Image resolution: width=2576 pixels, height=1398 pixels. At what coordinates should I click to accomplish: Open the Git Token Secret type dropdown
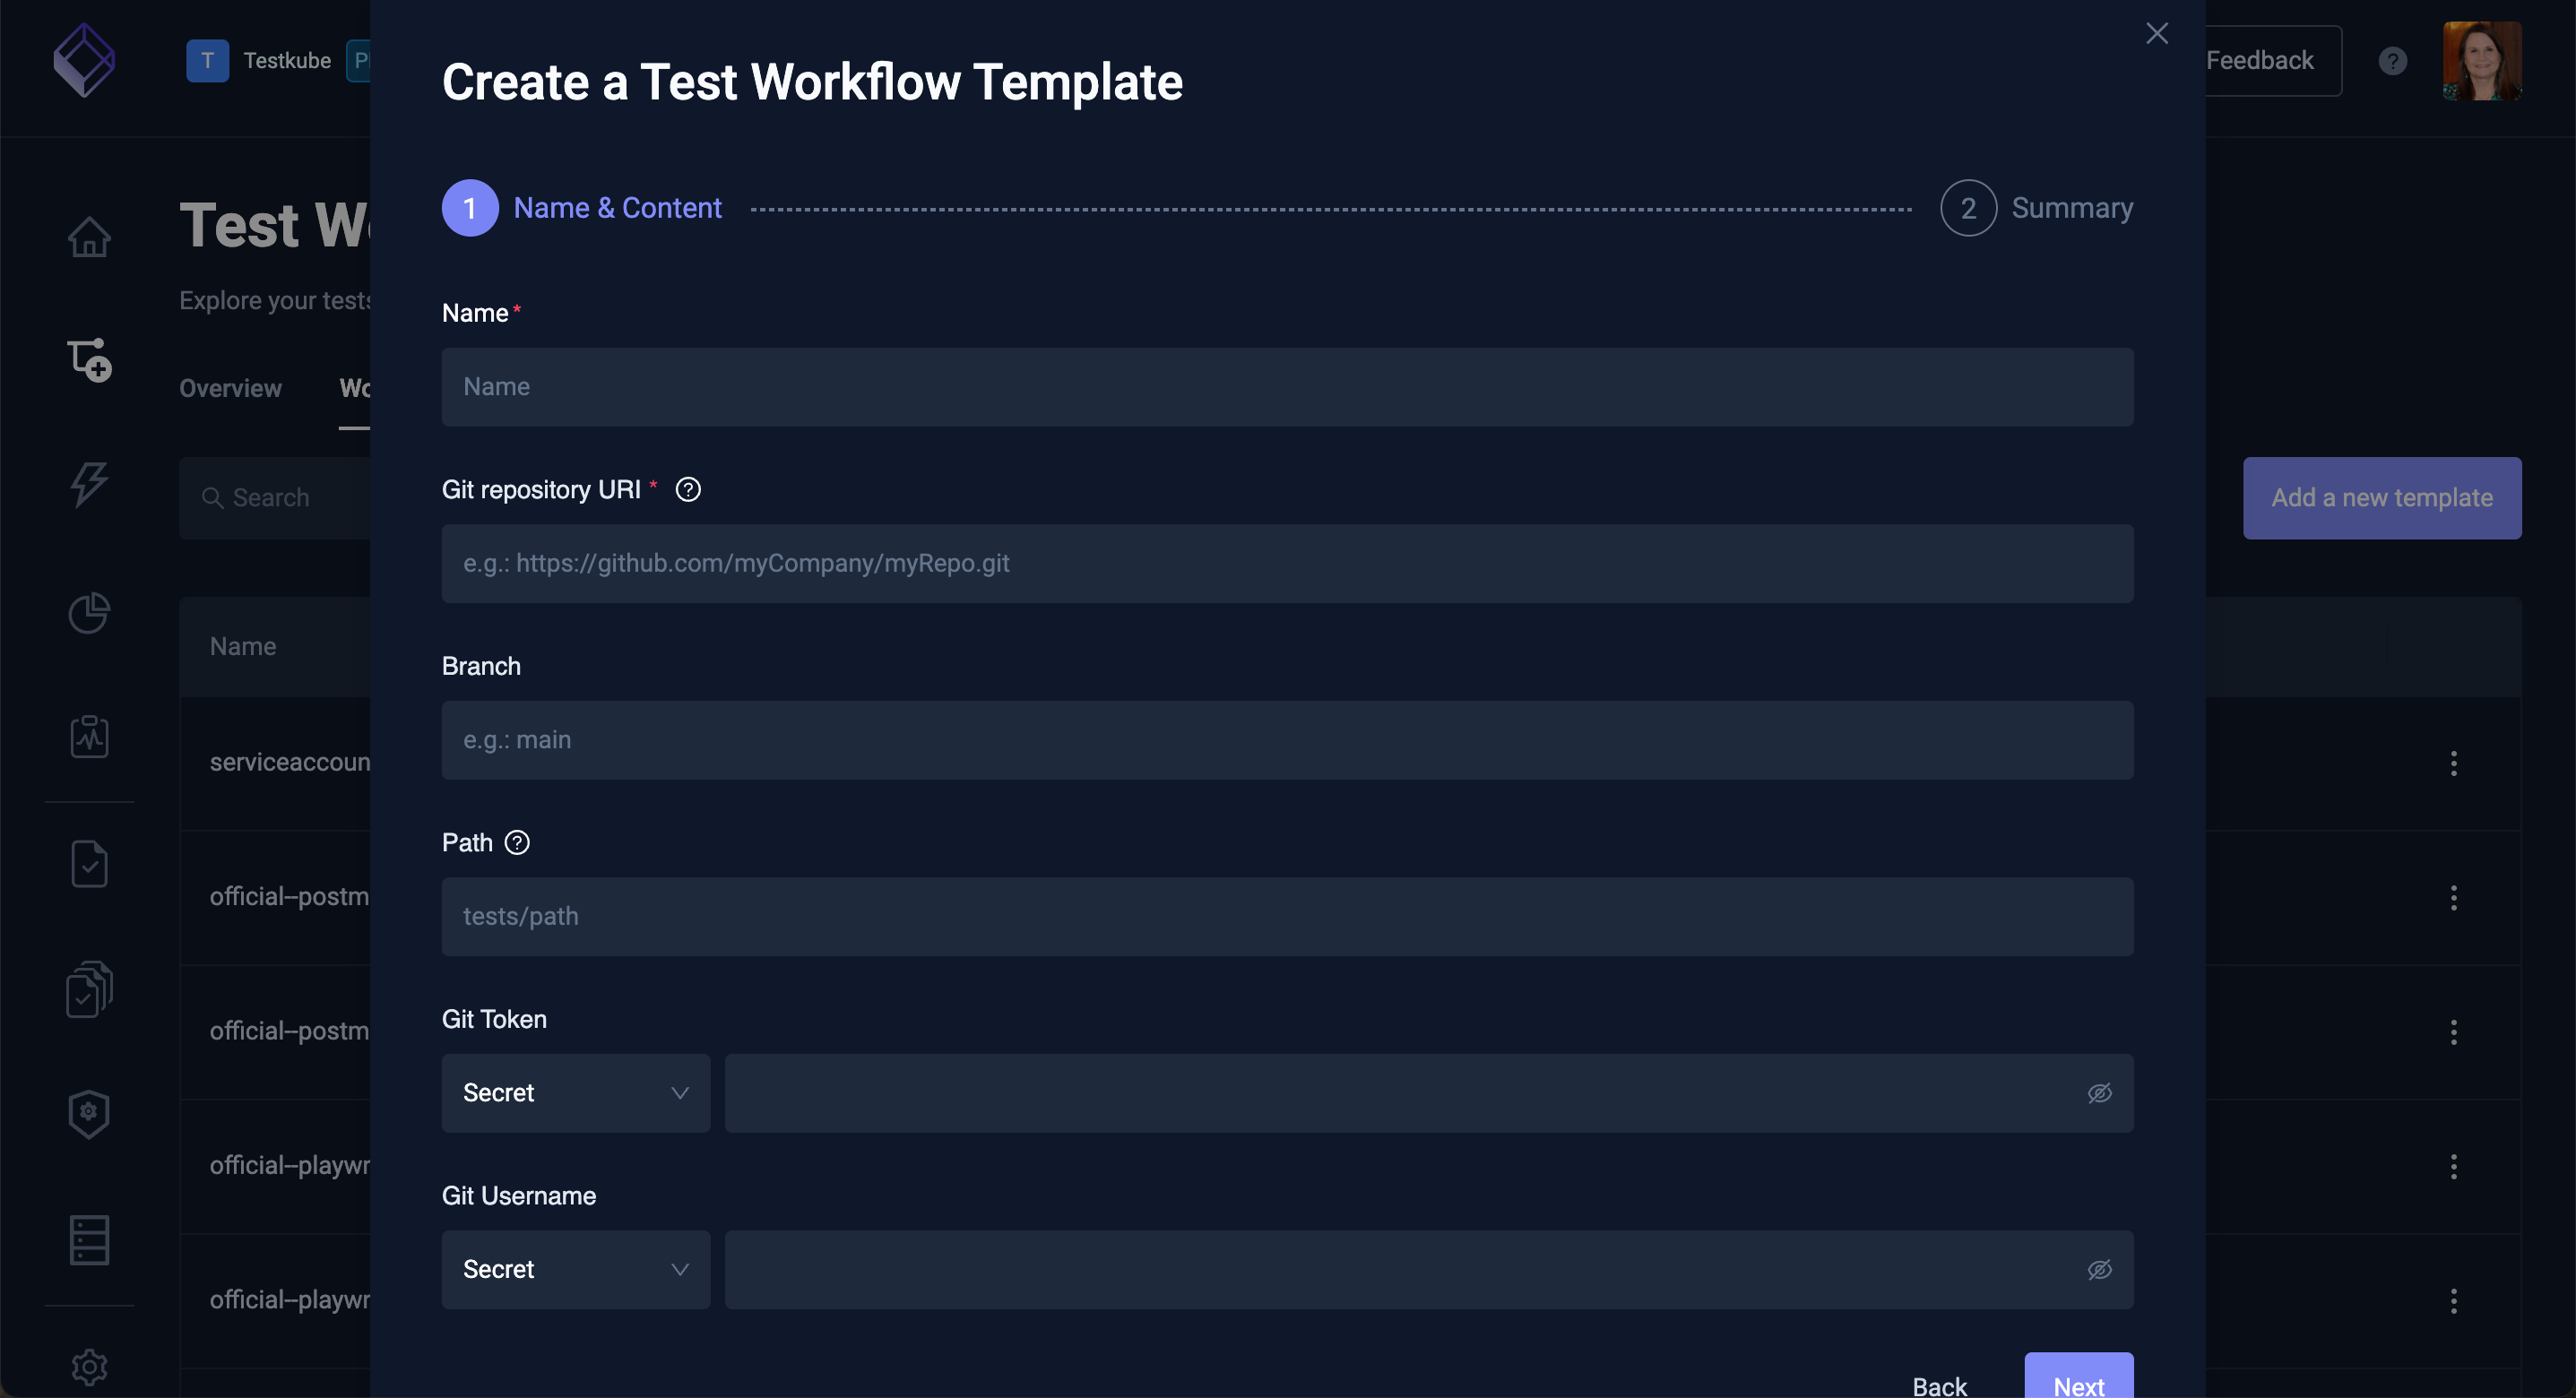click(x=575, y=1093)
